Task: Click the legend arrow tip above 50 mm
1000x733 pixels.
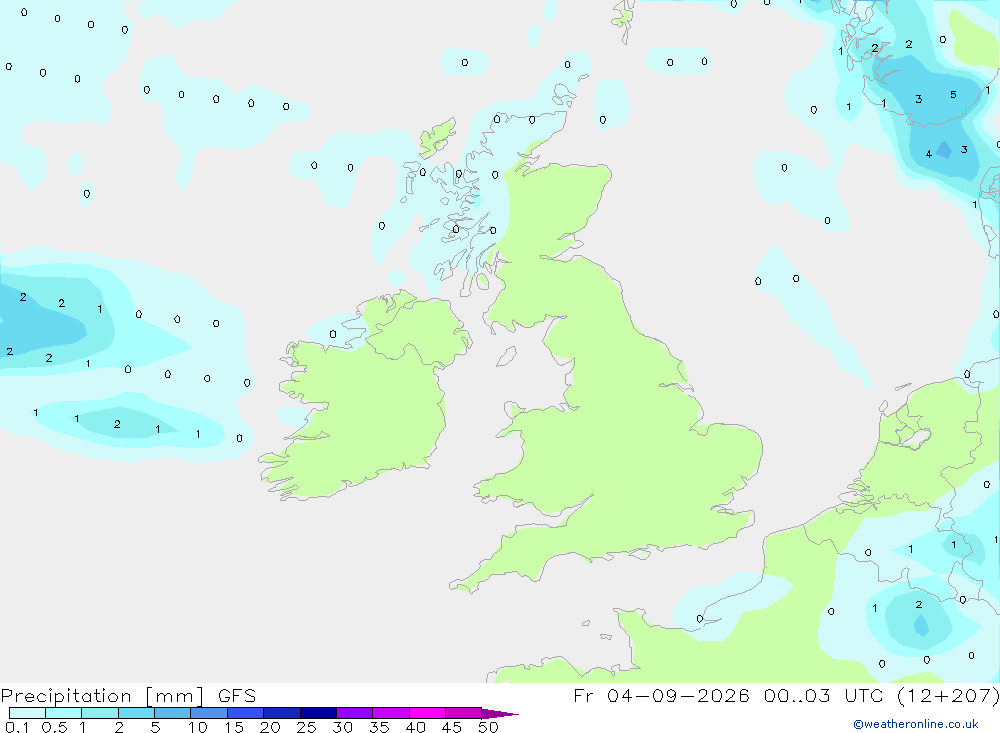Action: (499, 713)
